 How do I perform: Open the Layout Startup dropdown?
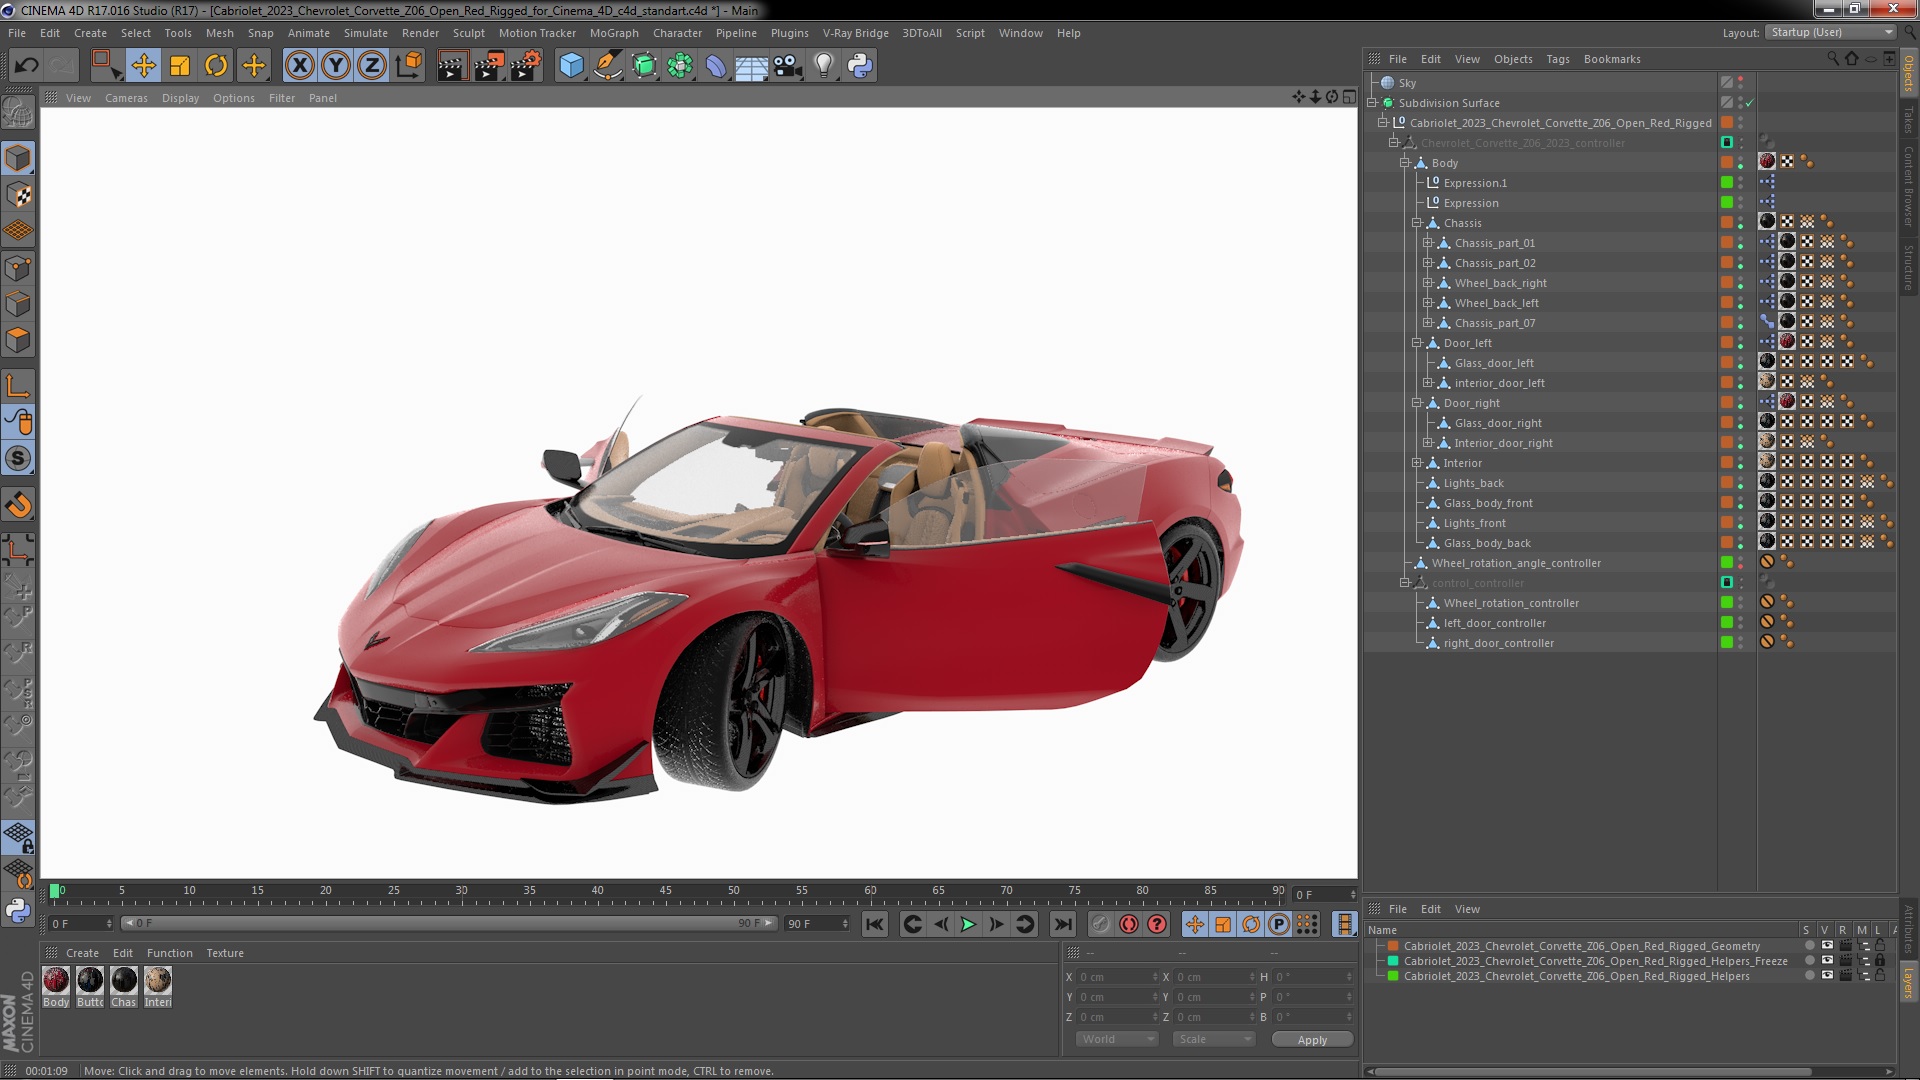click(1831, 33)
